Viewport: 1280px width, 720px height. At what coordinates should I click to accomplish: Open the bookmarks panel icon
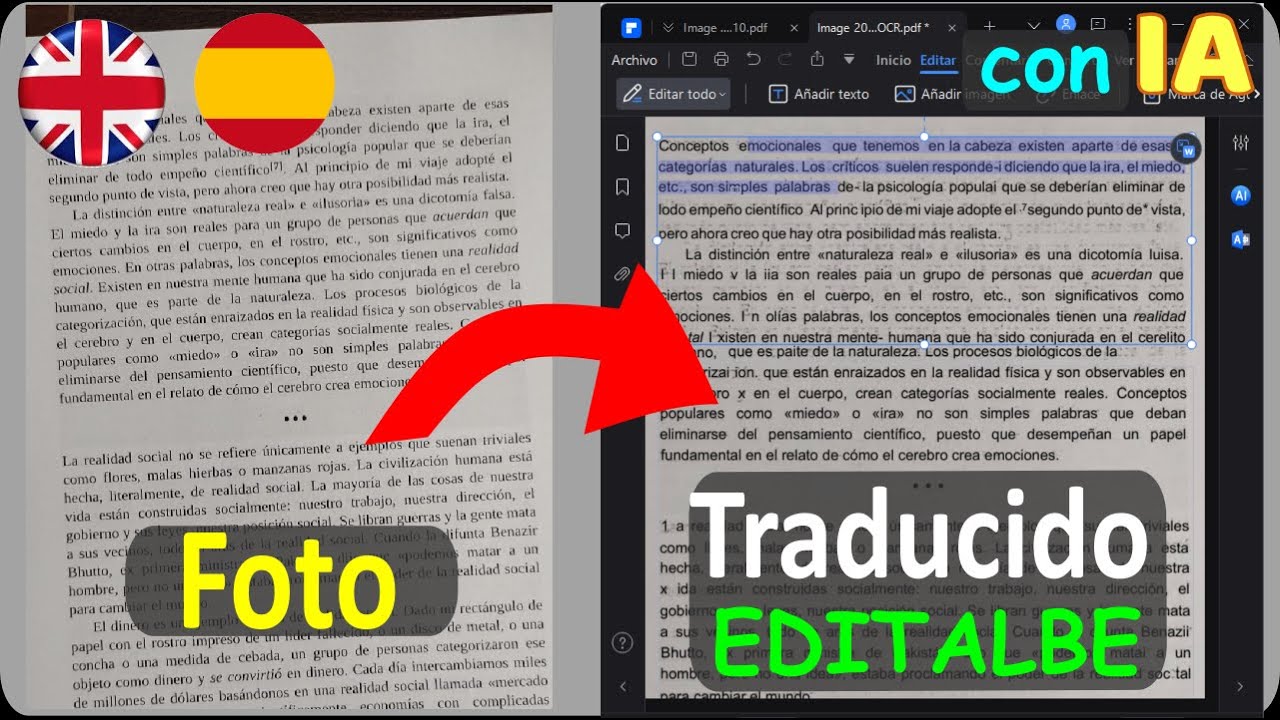pyautogui.click(x=622, y=187)
